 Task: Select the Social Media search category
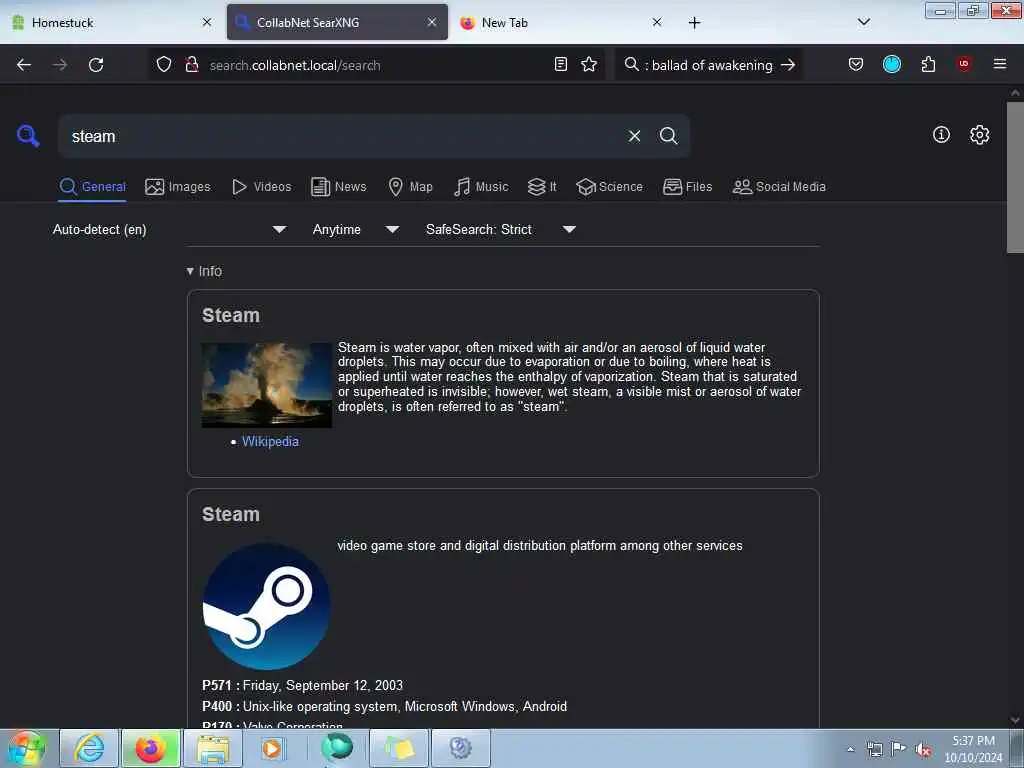(779, 187)
